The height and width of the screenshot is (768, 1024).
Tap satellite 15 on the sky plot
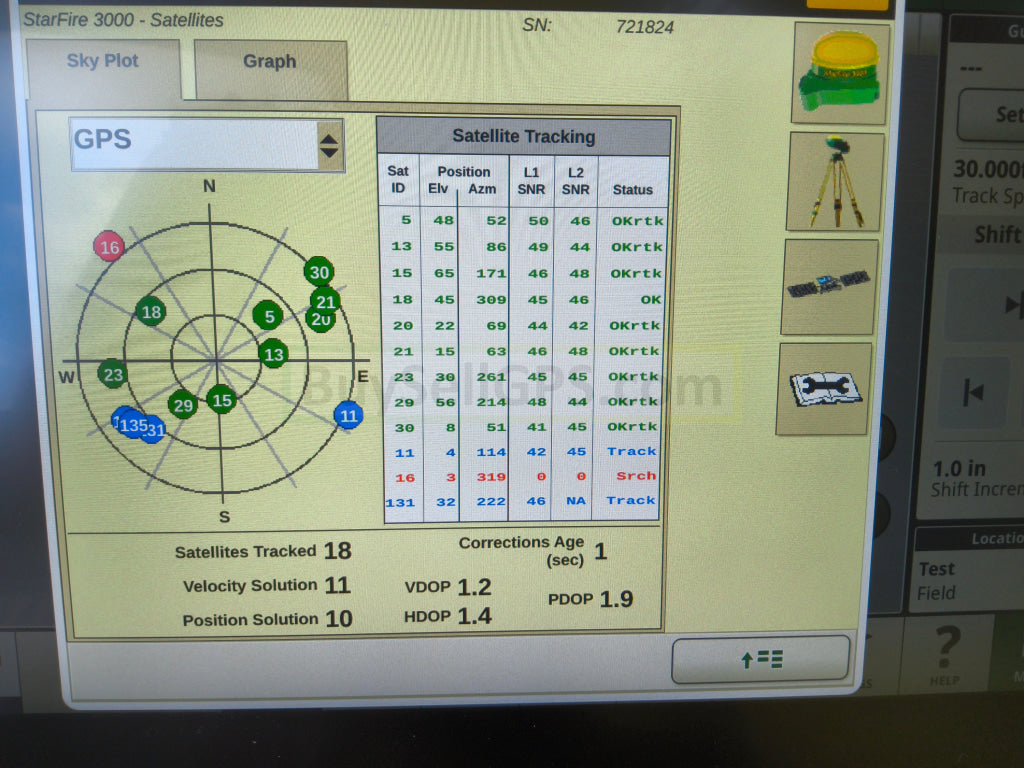pos(221,400)
